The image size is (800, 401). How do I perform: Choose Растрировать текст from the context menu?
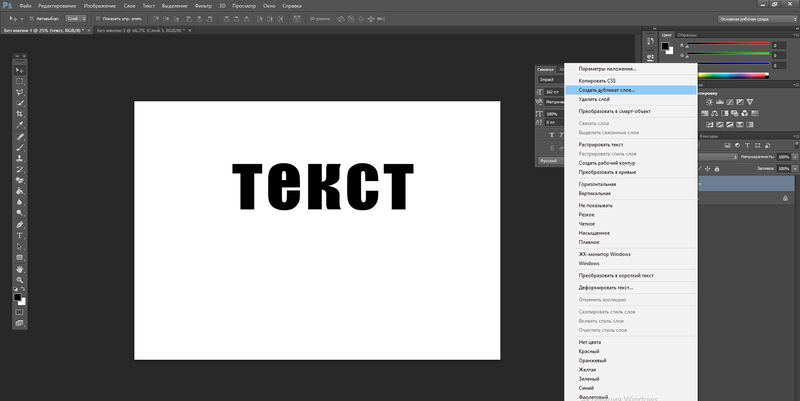[x=601, y=144]
